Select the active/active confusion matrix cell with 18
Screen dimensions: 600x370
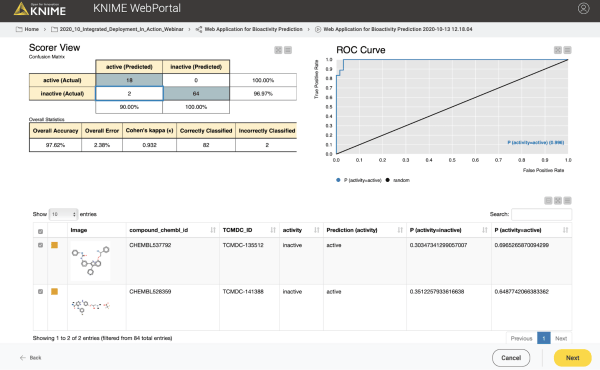(129, 80)
